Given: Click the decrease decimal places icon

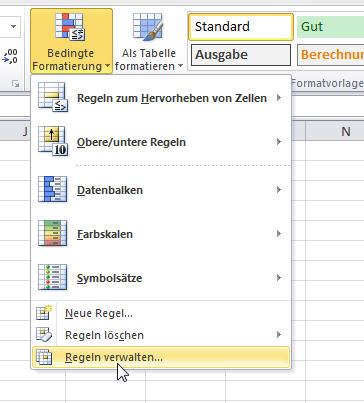Looking at the screenshot, I should pyautogui.click(x=11, y=56).
